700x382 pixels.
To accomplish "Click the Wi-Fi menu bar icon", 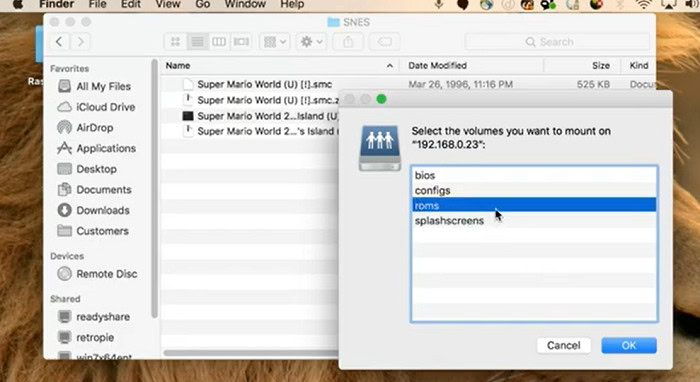I will tap(643, 4).
